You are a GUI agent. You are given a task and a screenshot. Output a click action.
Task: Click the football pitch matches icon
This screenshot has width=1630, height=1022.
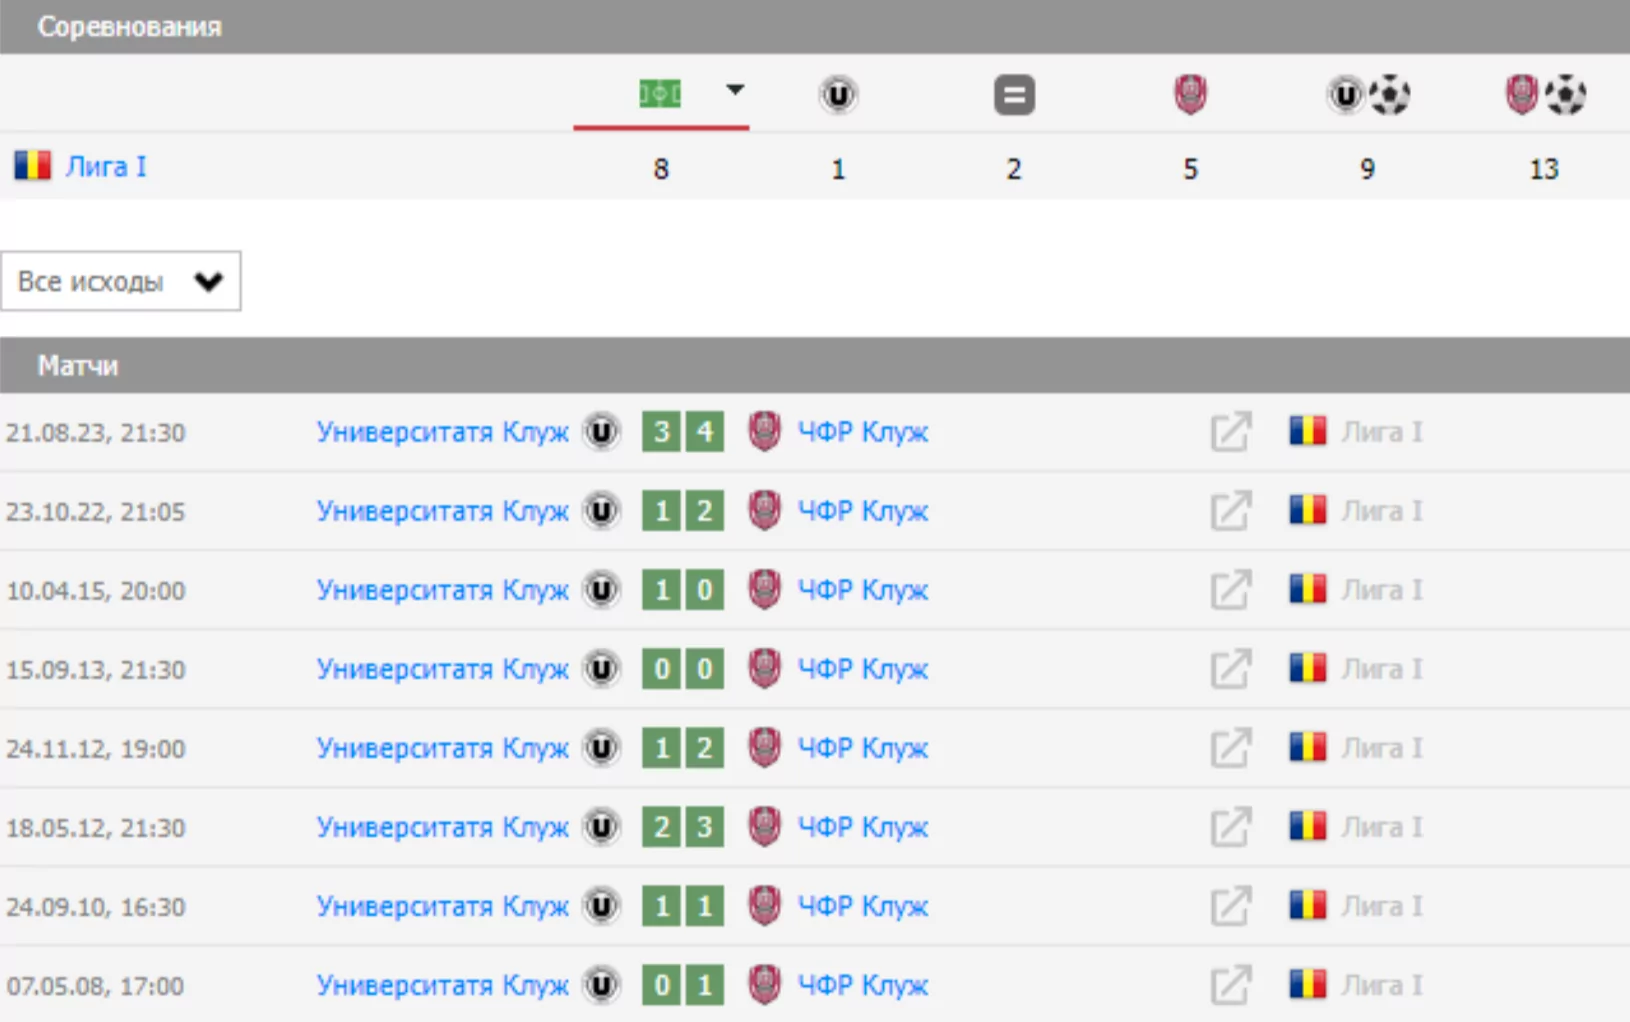coord(660,94)
